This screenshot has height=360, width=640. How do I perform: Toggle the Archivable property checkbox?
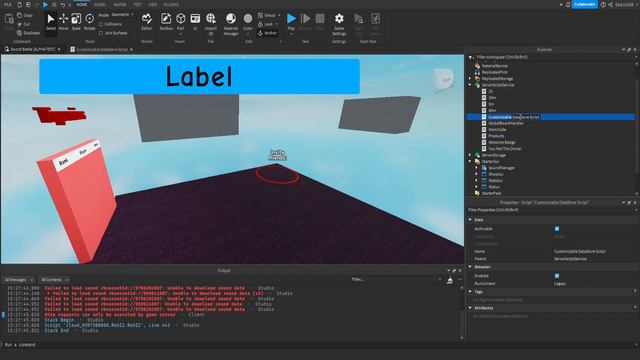pos(557,229)
